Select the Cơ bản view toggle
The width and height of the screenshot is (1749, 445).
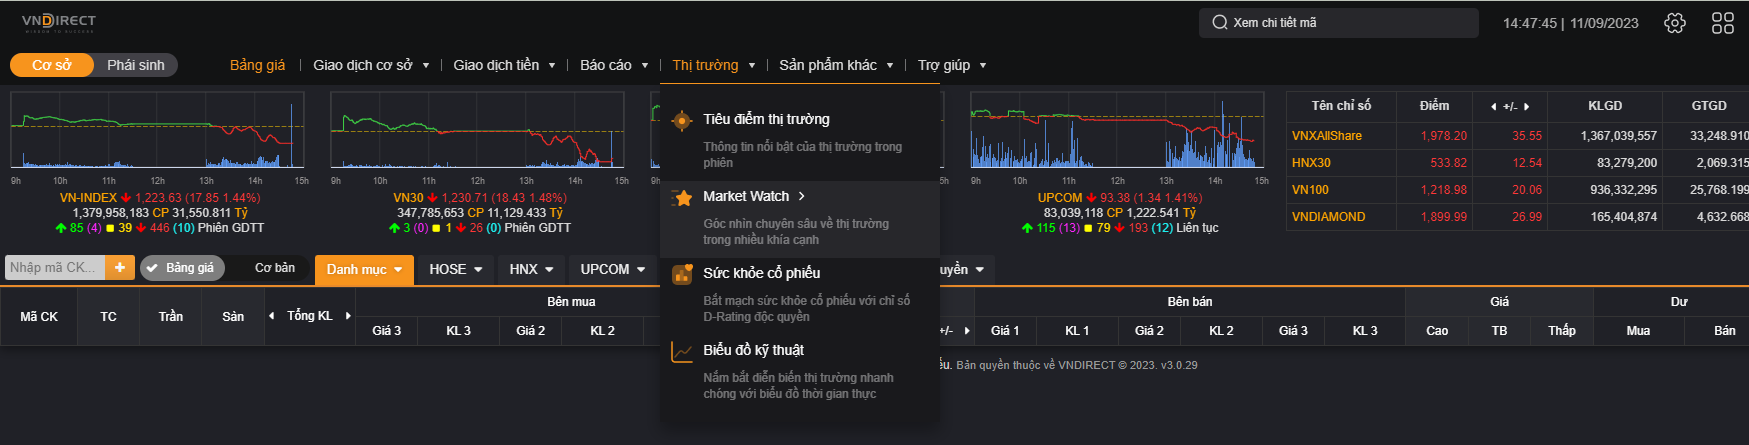coord(275,268)
